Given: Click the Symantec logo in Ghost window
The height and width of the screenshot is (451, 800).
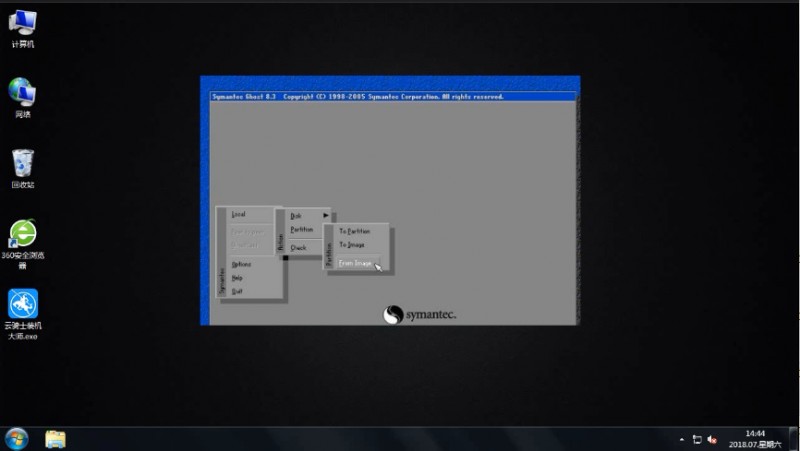Looking at the screenshot, I should tap(419, 314).
